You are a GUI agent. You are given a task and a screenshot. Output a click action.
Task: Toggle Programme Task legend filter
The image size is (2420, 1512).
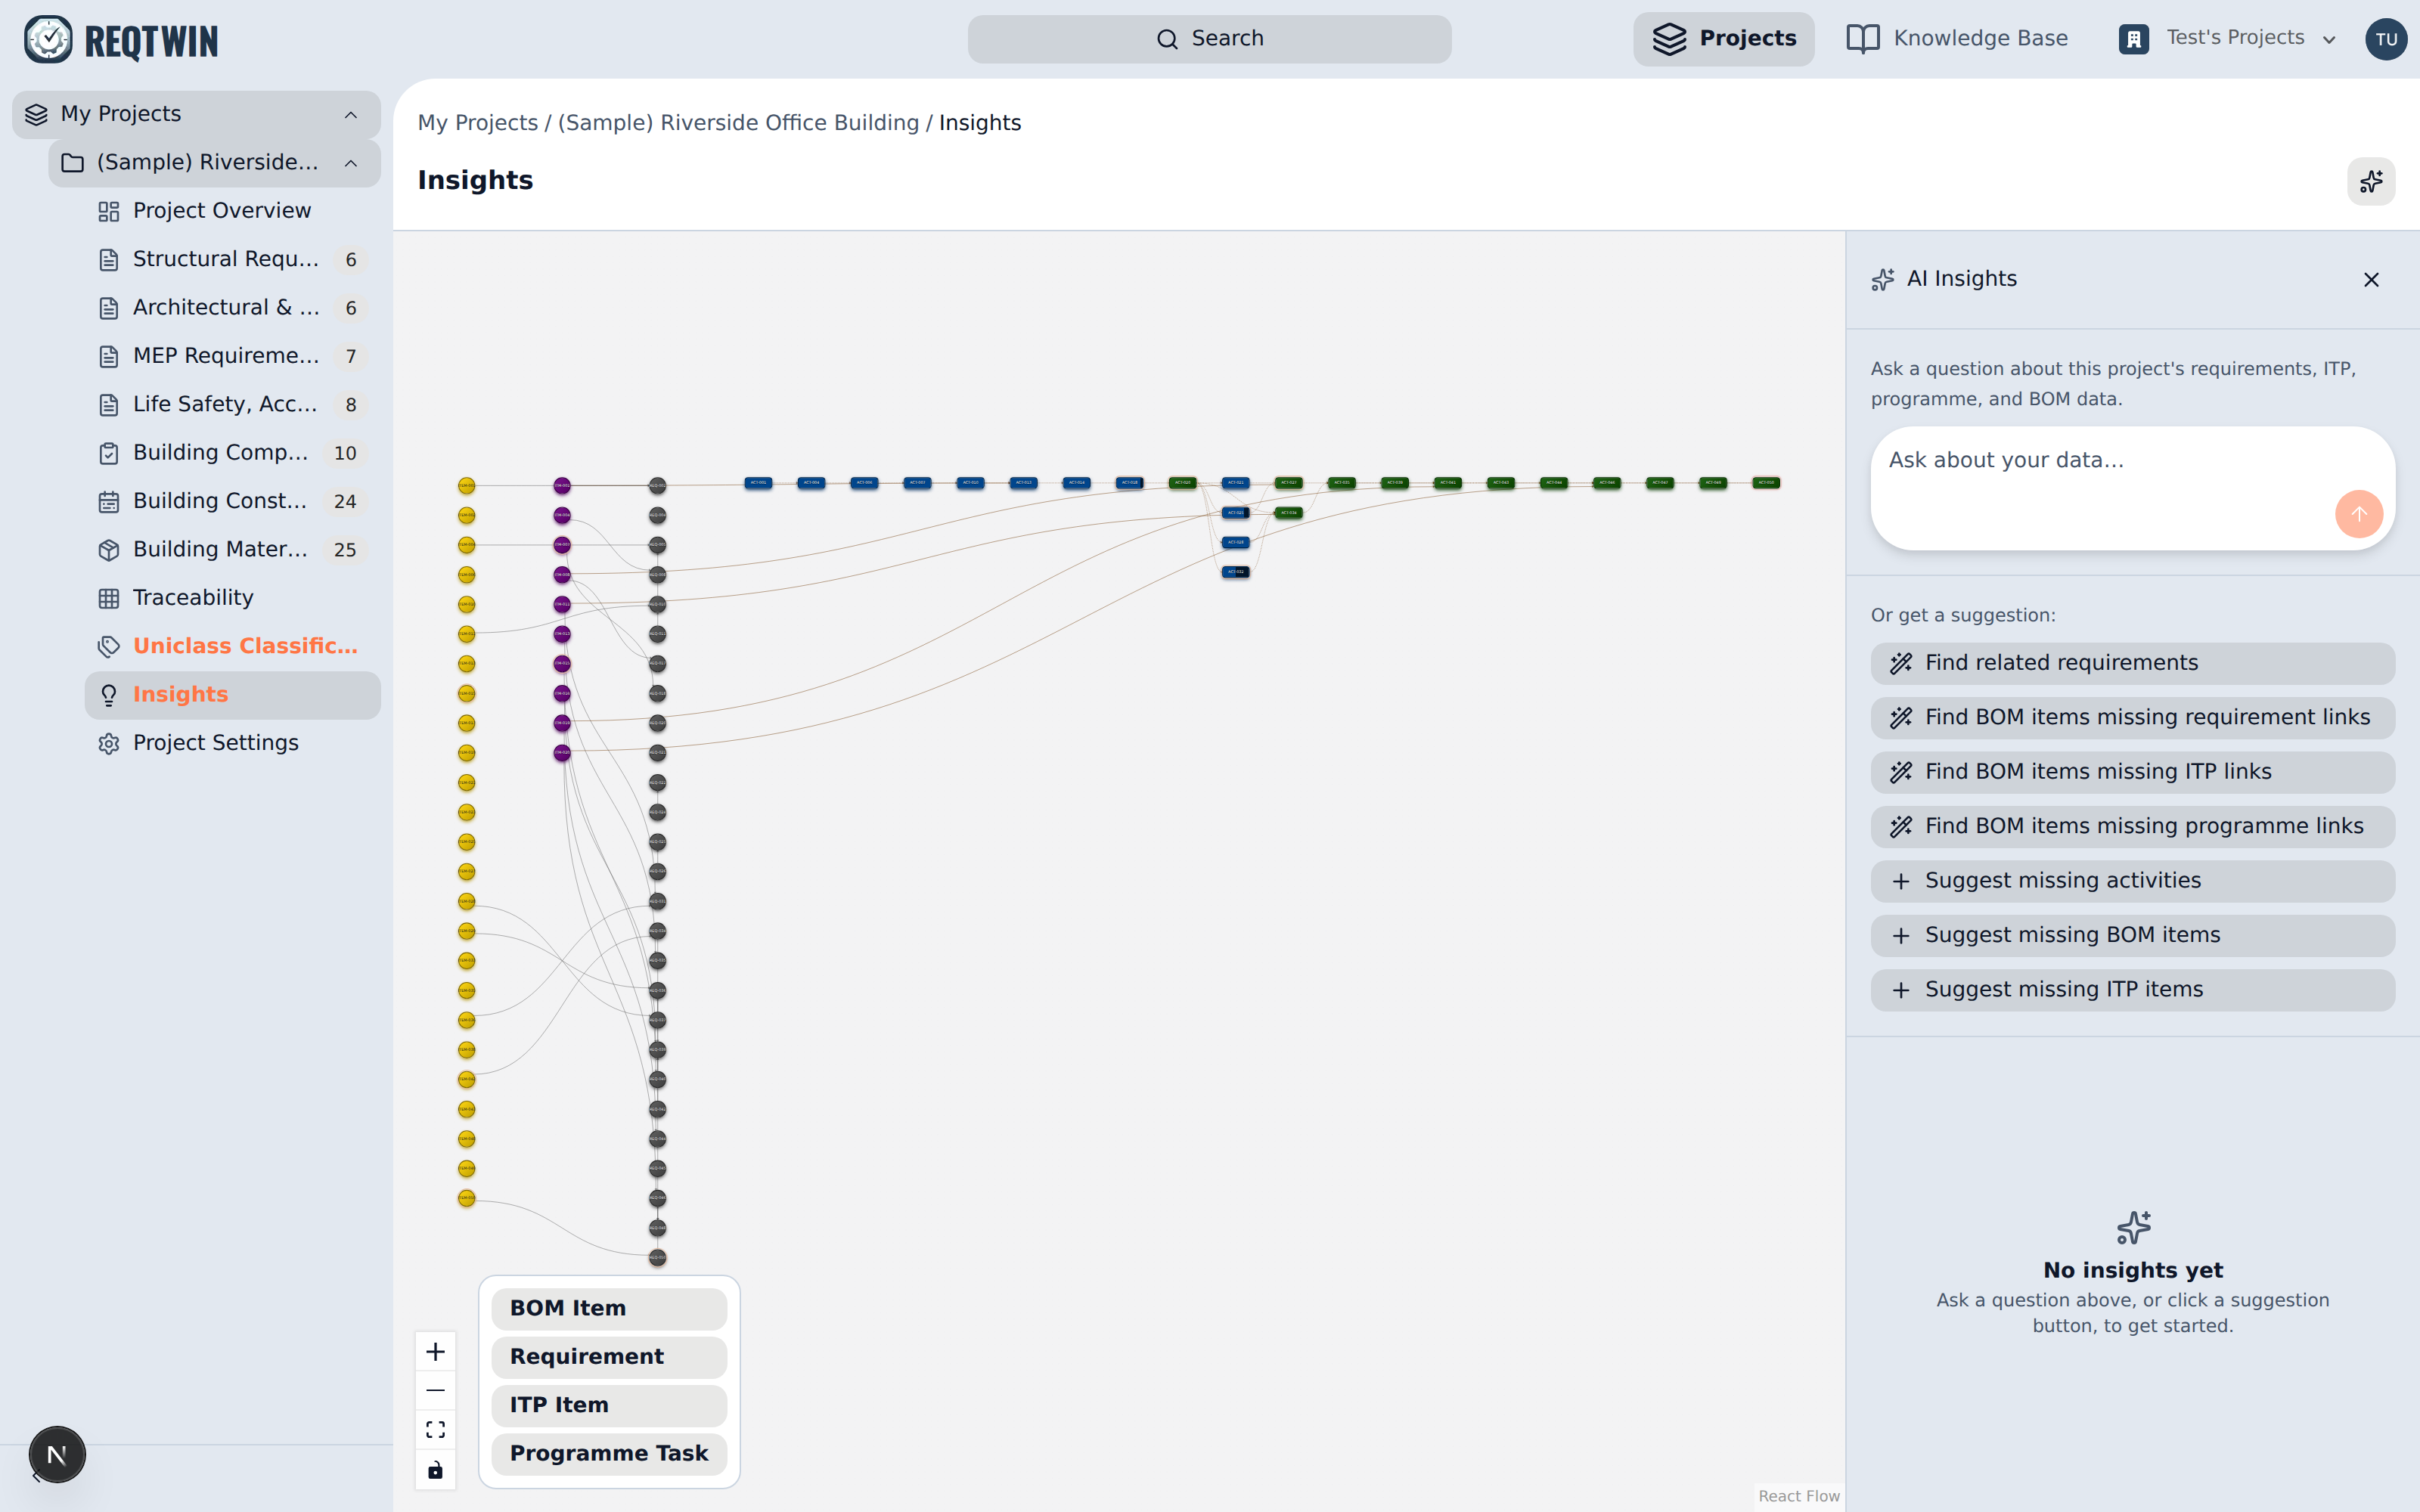609,1454
